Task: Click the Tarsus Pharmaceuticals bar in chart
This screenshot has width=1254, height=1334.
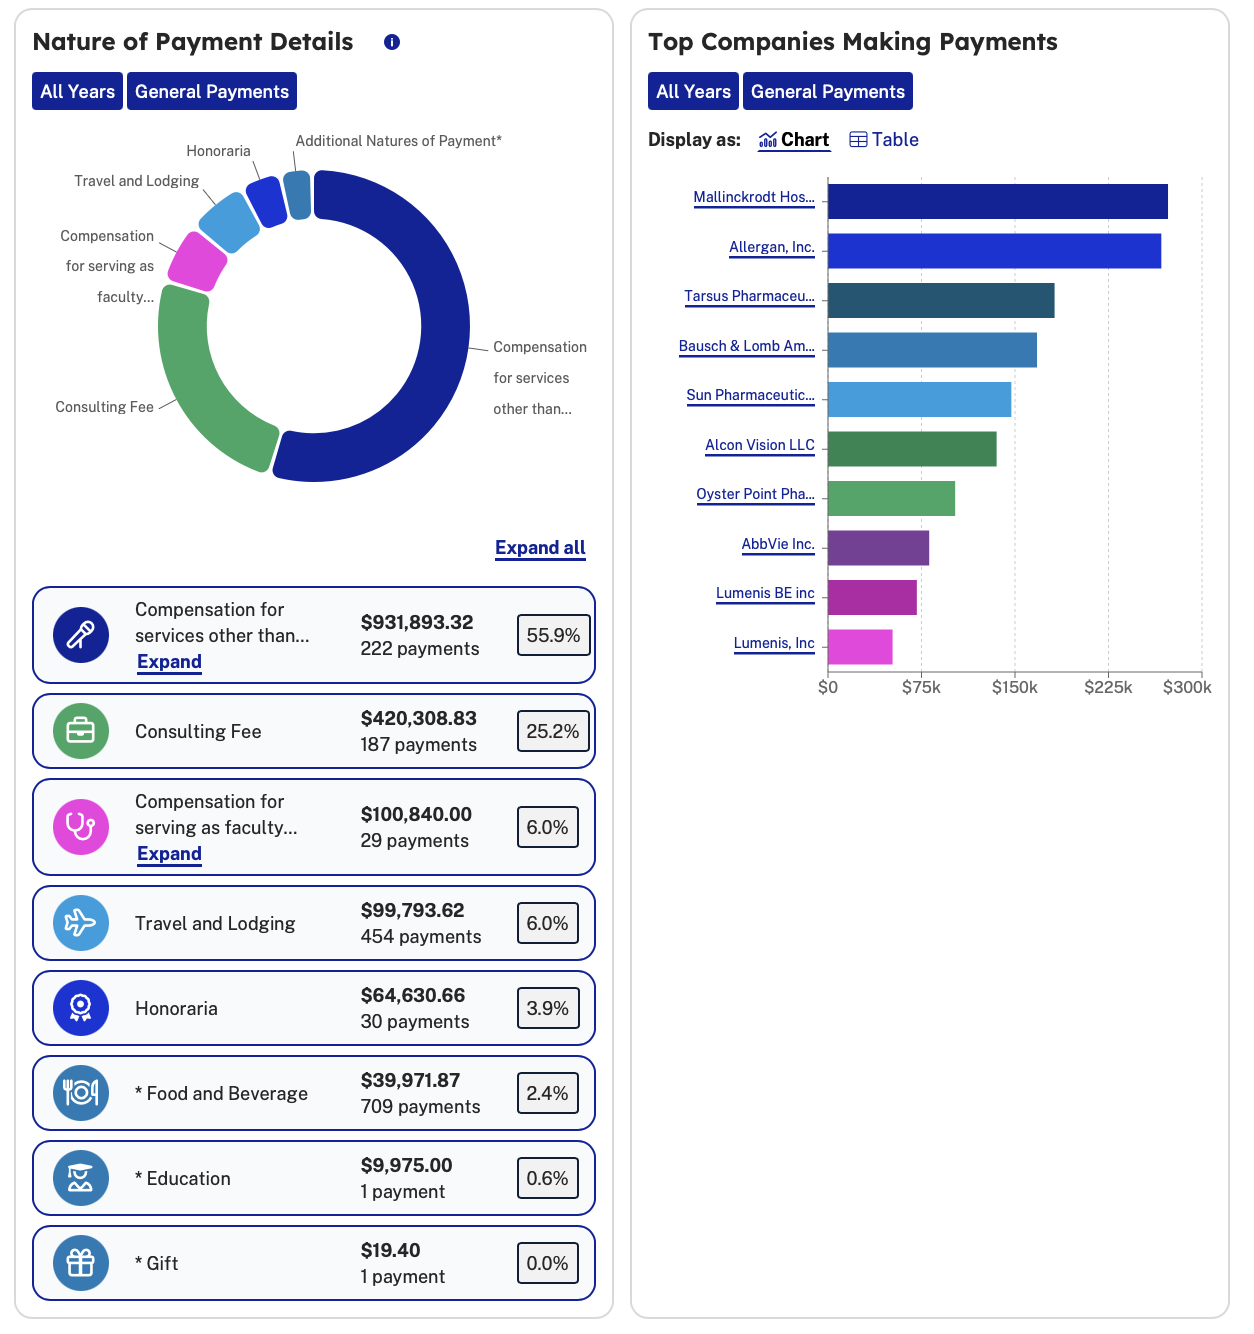Action: (941, 300)
